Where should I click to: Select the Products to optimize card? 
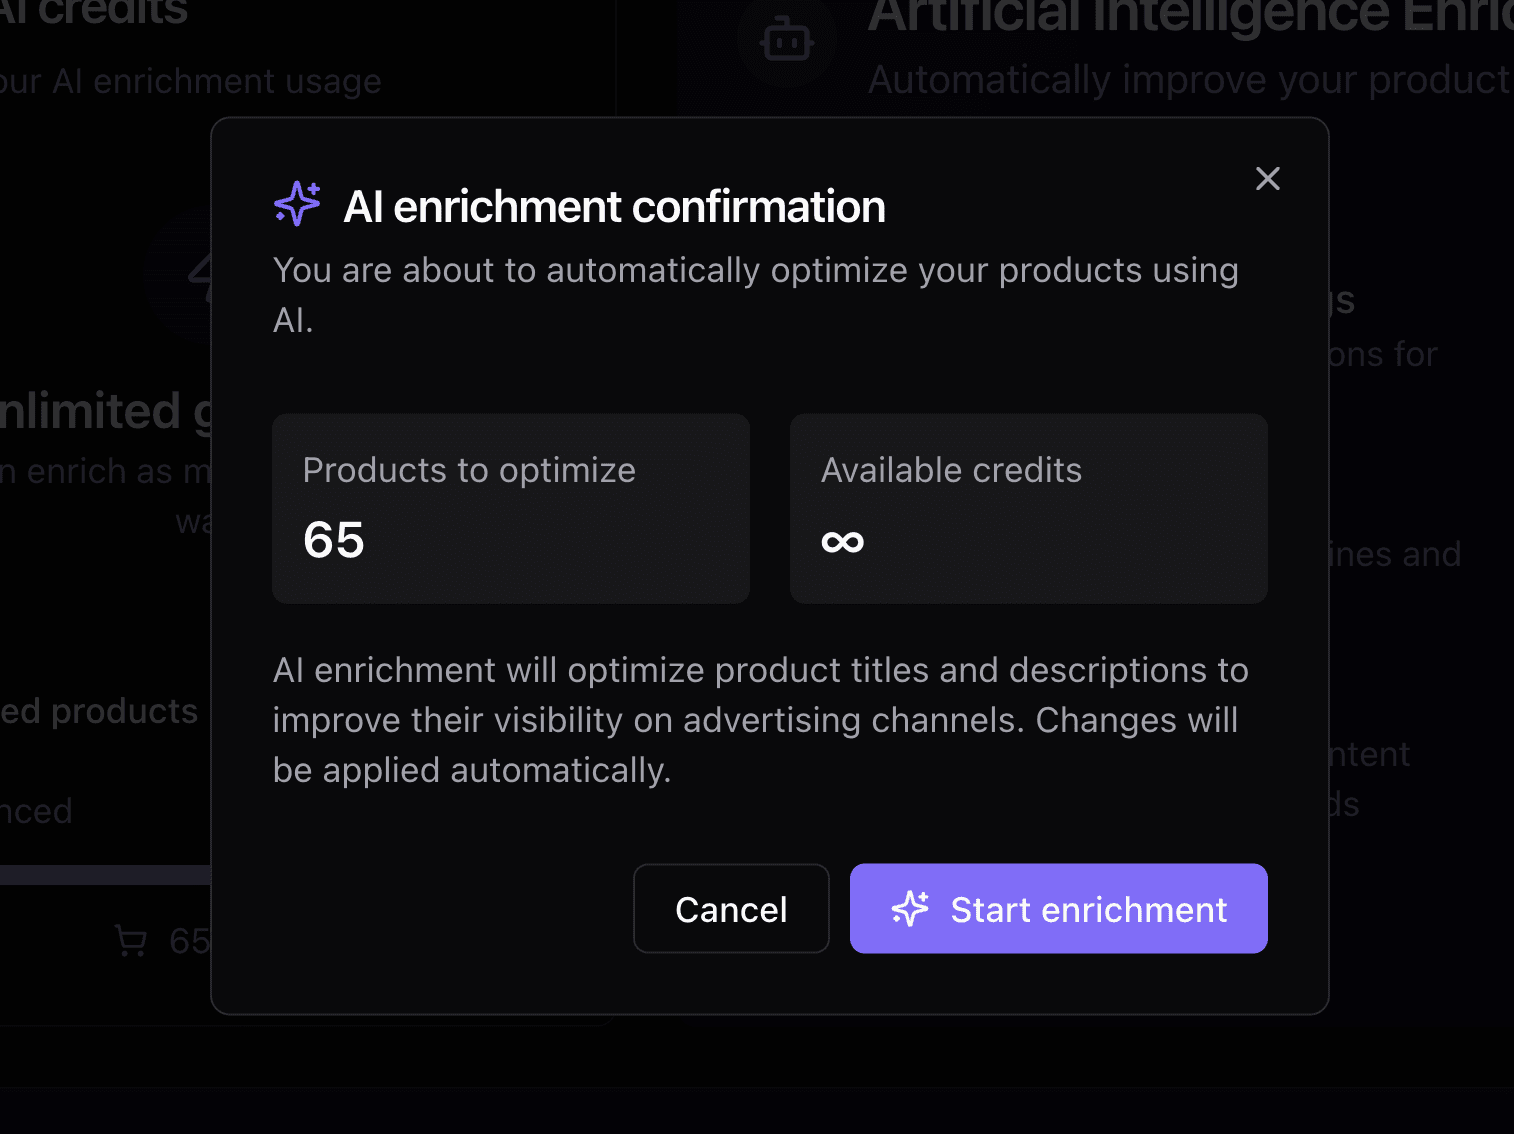tap(510, 508)
